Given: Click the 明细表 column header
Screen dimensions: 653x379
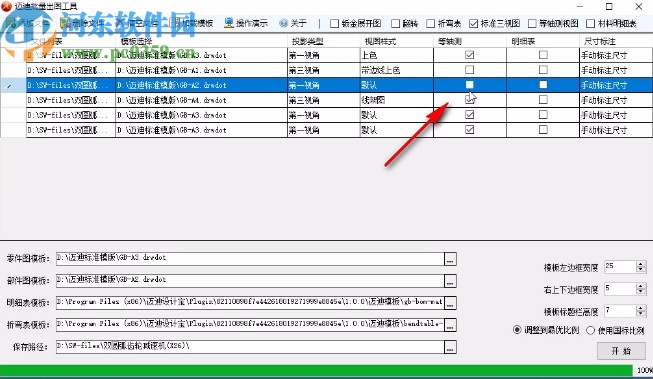Looking at the screenshot, I should pos(543,41).
